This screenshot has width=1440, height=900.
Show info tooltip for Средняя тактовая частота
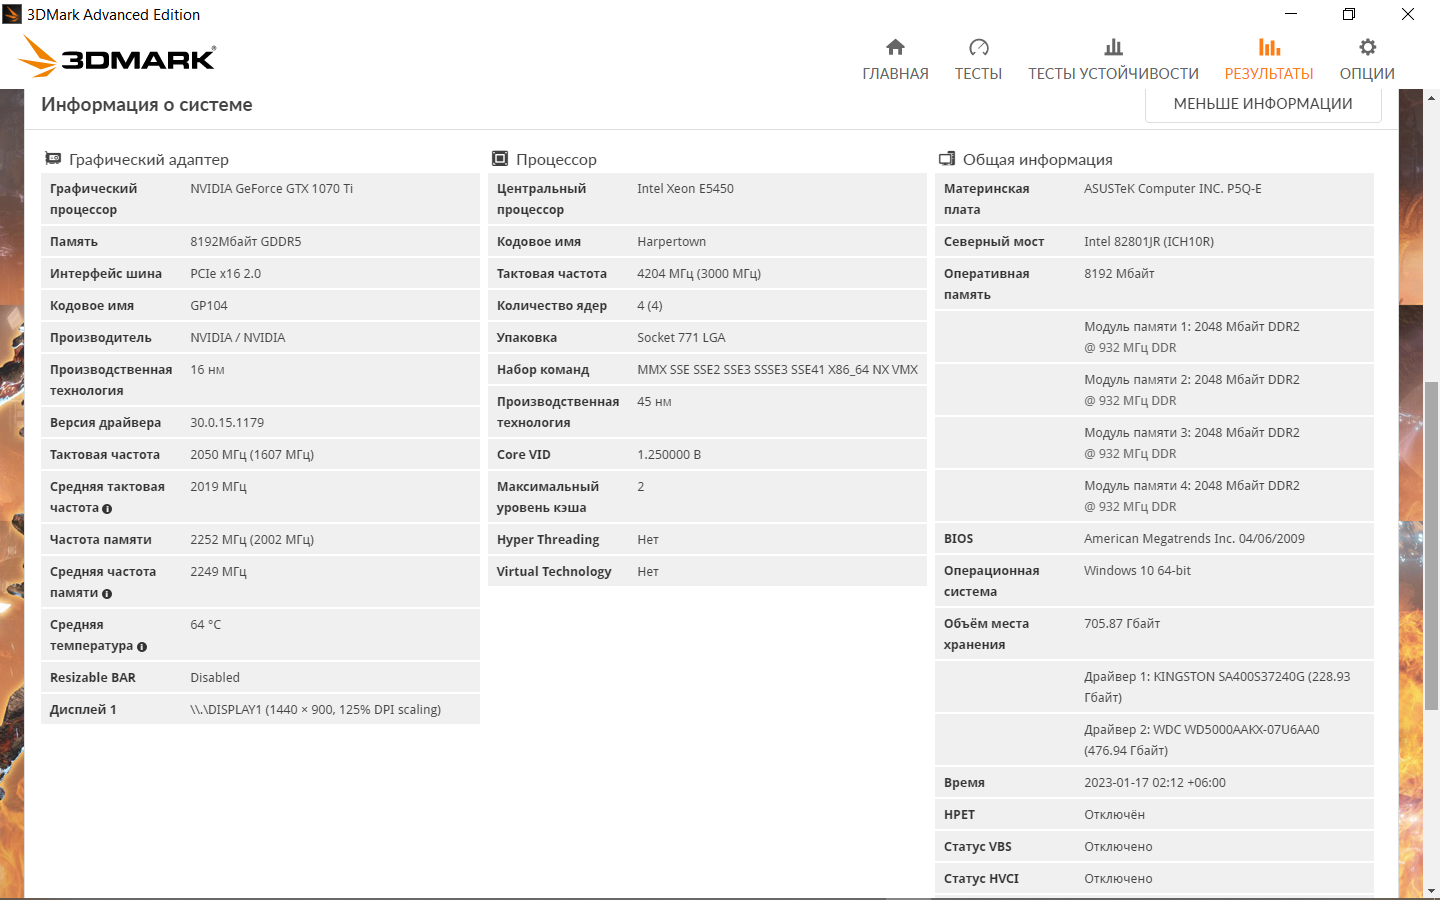pyautogui.click(x=107, y=509)
